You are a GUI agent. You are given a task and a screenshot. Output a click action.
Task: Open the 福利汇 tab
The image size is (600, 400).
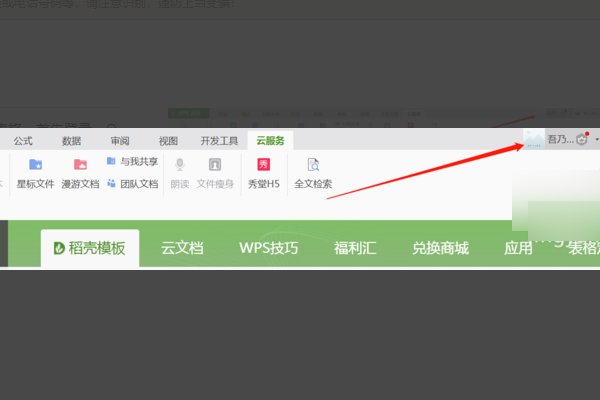(355, 248)
